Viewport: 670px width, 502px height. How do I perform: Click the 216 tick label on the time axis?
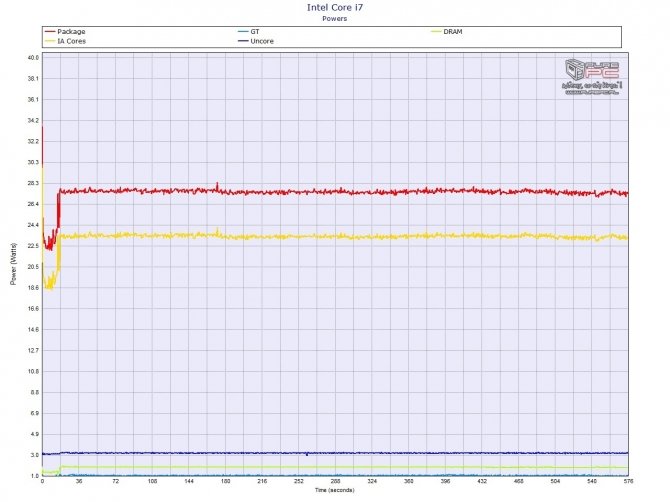[262, 481]
